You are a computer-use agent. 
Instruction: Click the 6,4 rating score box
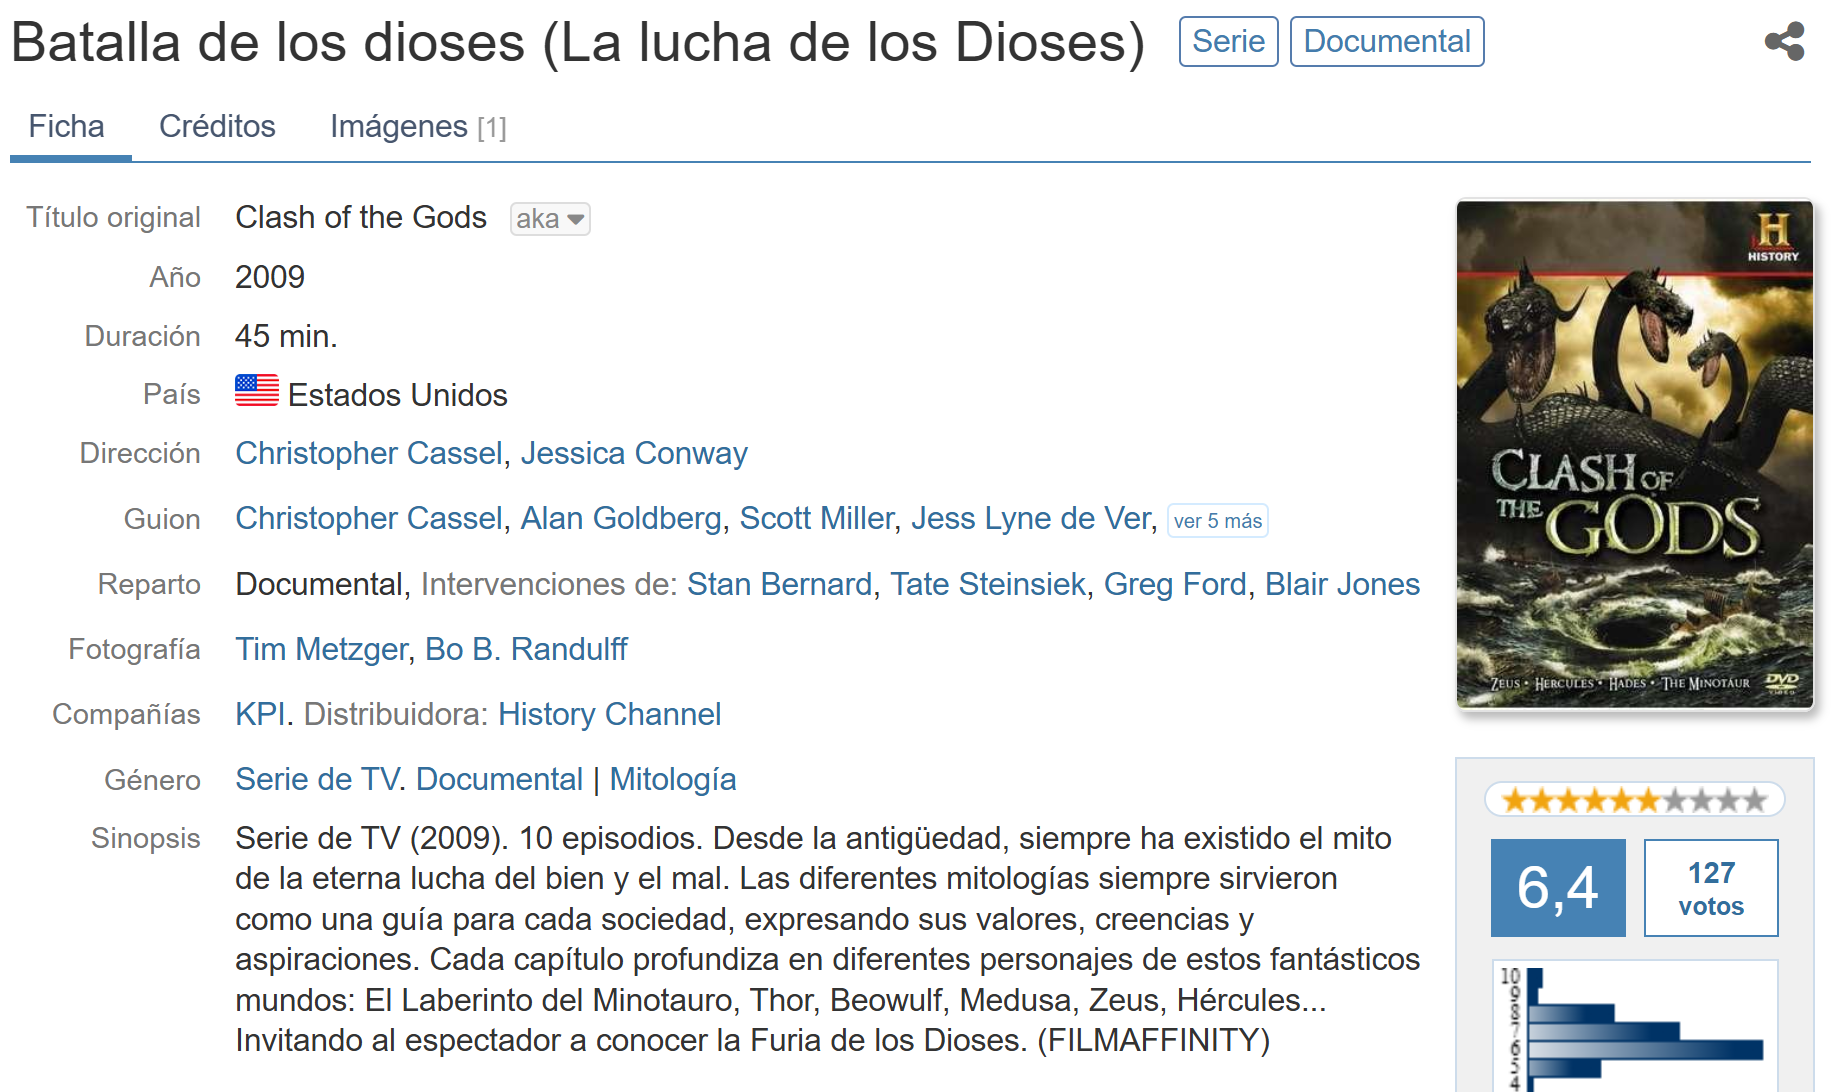click(x=1557, y=888)
